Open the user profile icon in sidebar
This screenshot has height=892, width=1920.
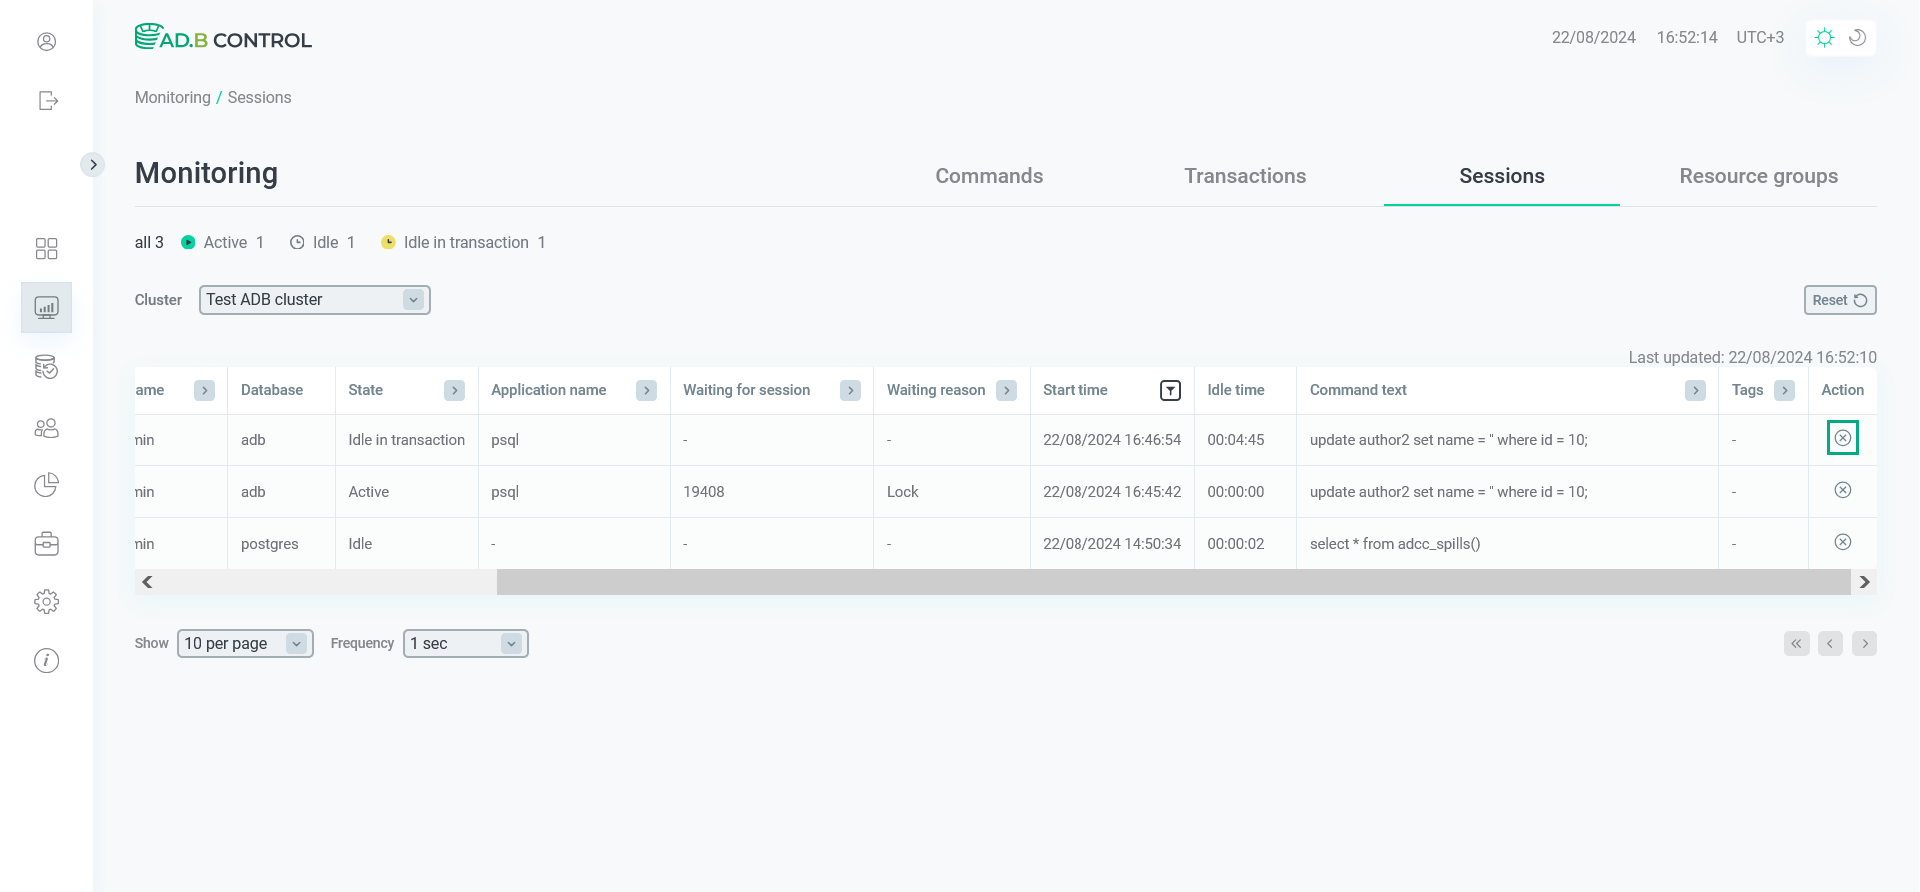click(x=46, y=41)
